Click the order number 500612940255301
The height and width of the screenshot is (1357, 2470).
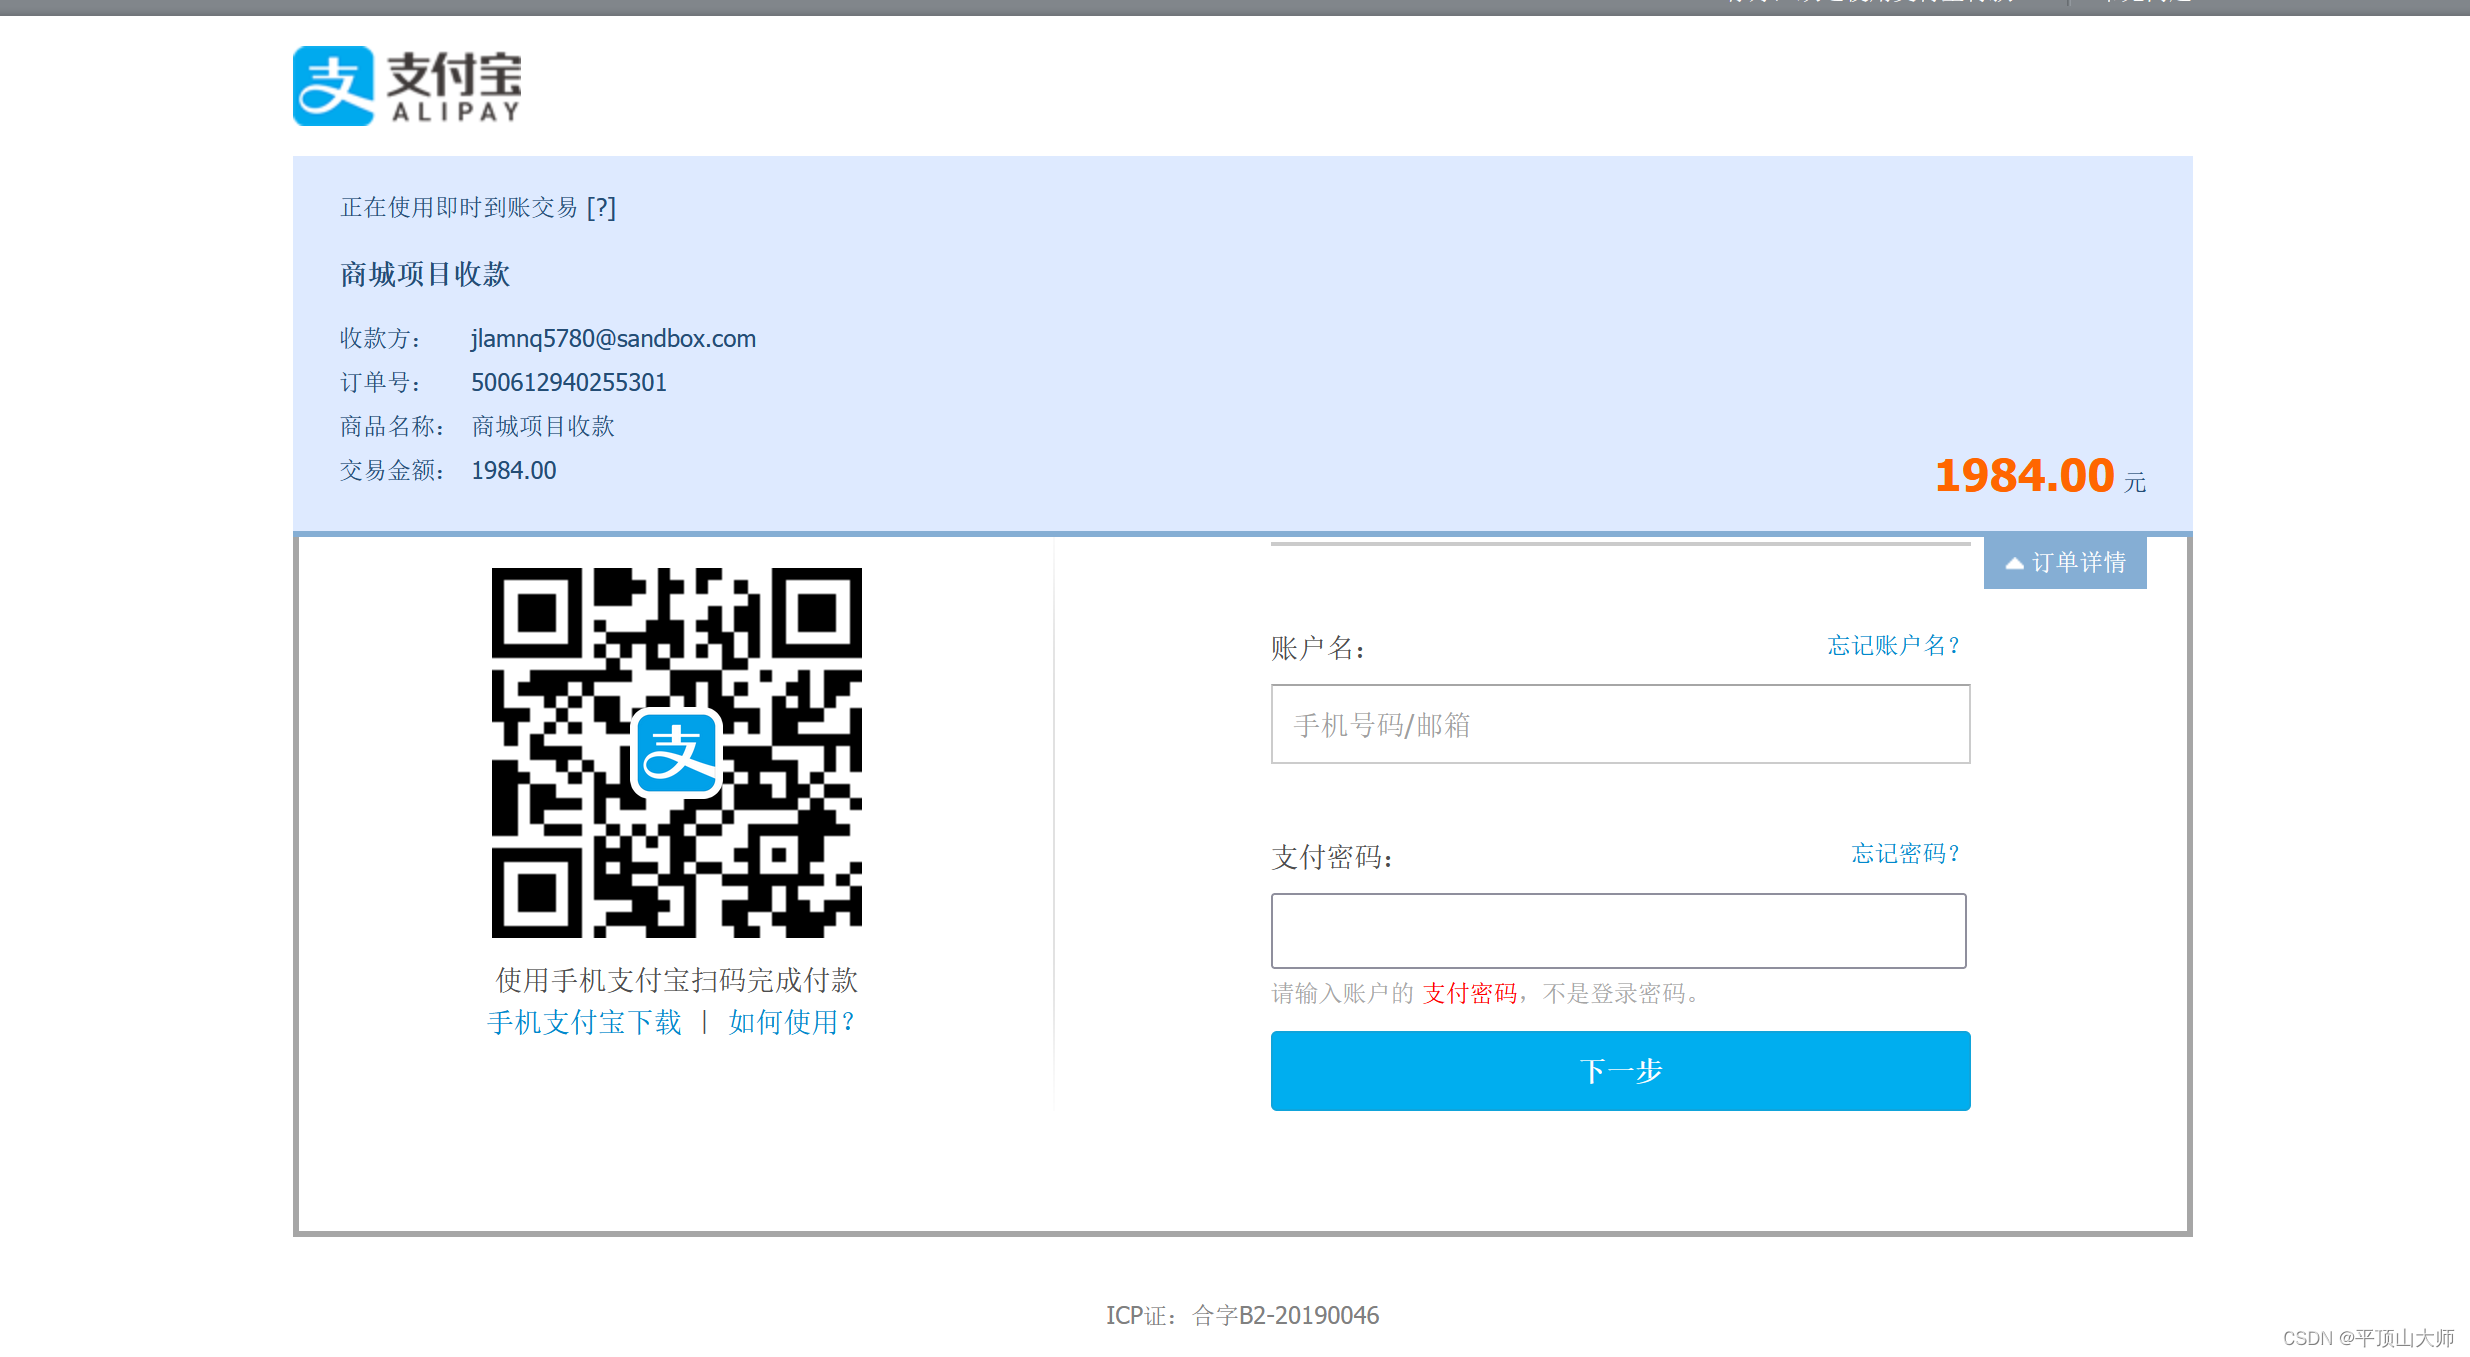tap(569, 383)
